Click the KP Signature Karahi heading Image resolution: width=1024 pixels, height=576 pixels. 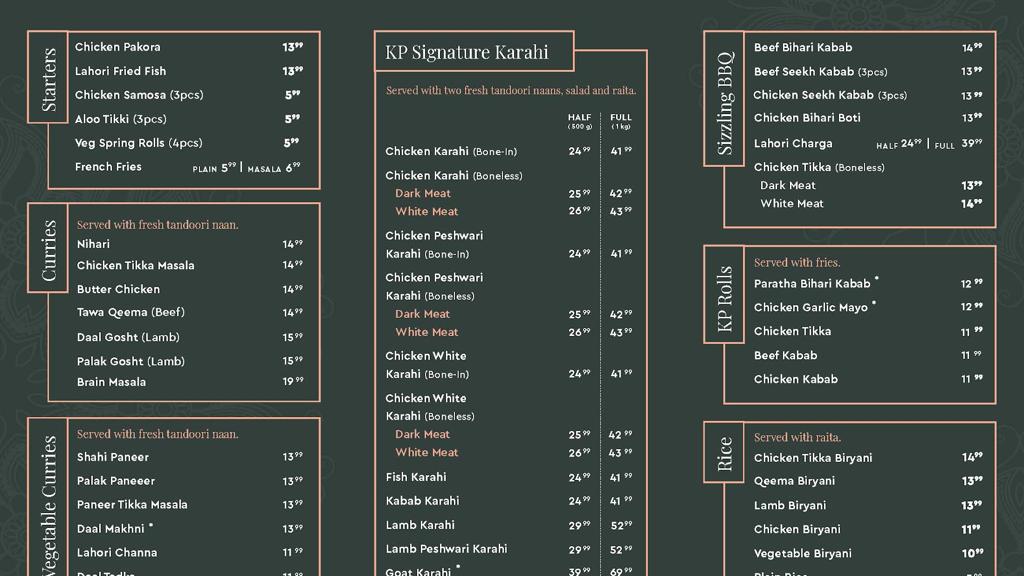pos(473,52)
